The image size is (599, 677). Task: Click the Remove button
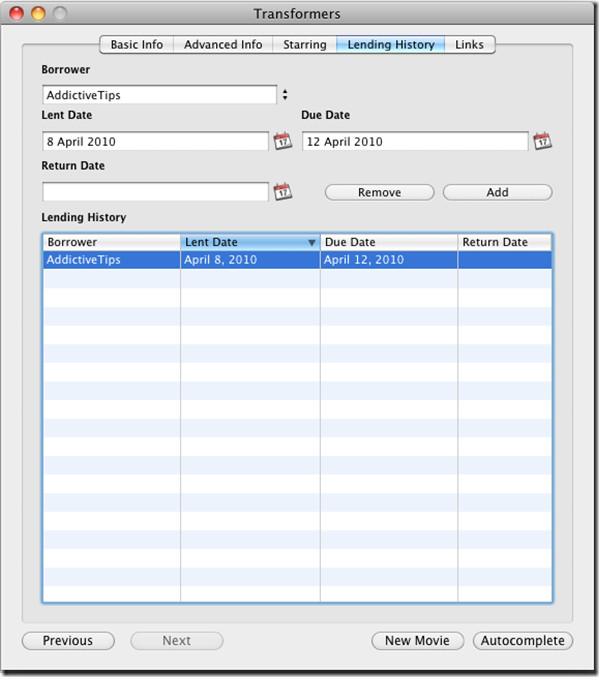tap(379, 193)
